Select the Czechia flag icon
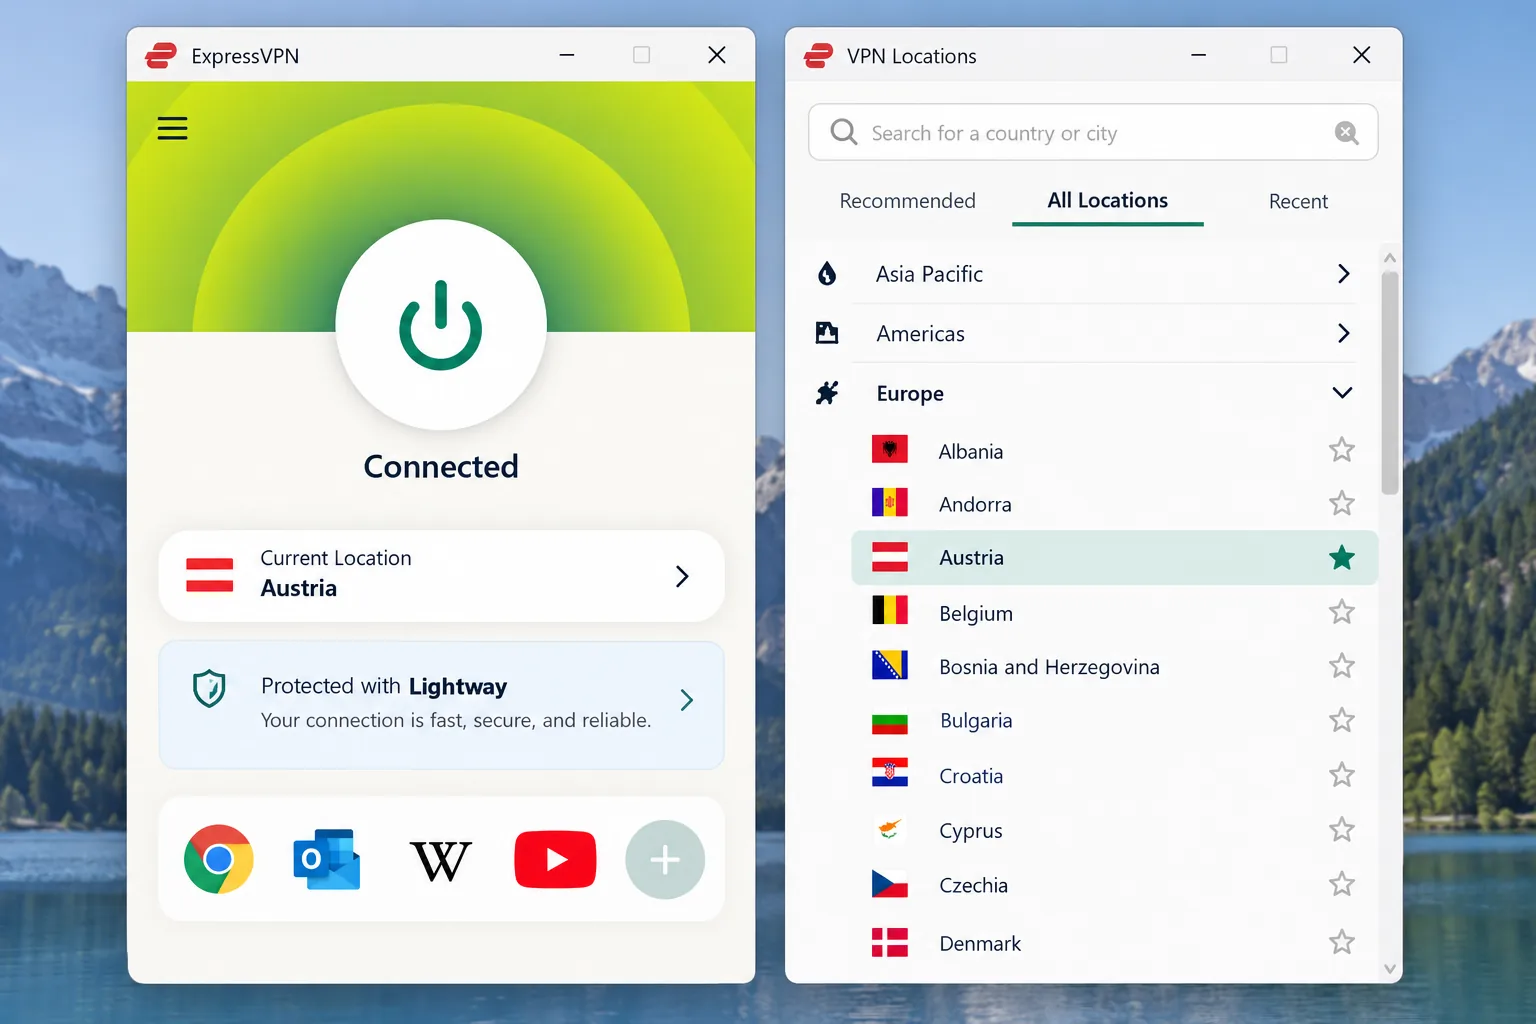 pyautogui.click(x=889, y=884)
